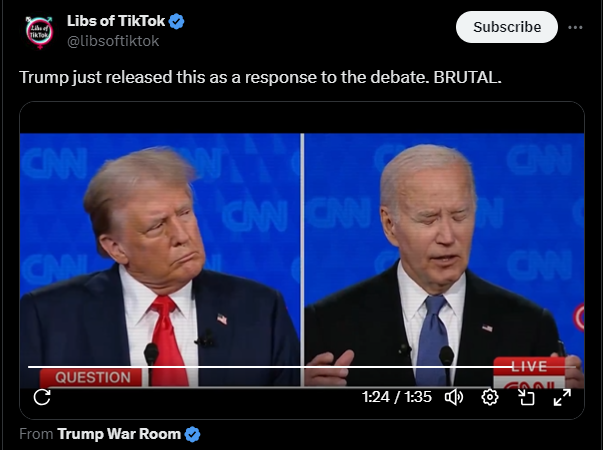This screenshot has width=603, height=450.
Task: Click the LIVE CNN badge in the video
Action: point(529,372)
